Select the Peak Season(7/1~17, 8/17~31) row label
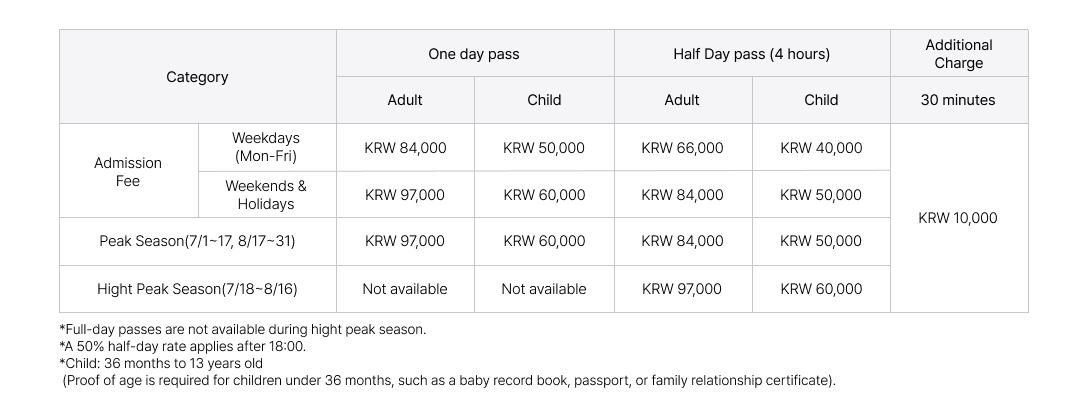 tap(197, 241)
